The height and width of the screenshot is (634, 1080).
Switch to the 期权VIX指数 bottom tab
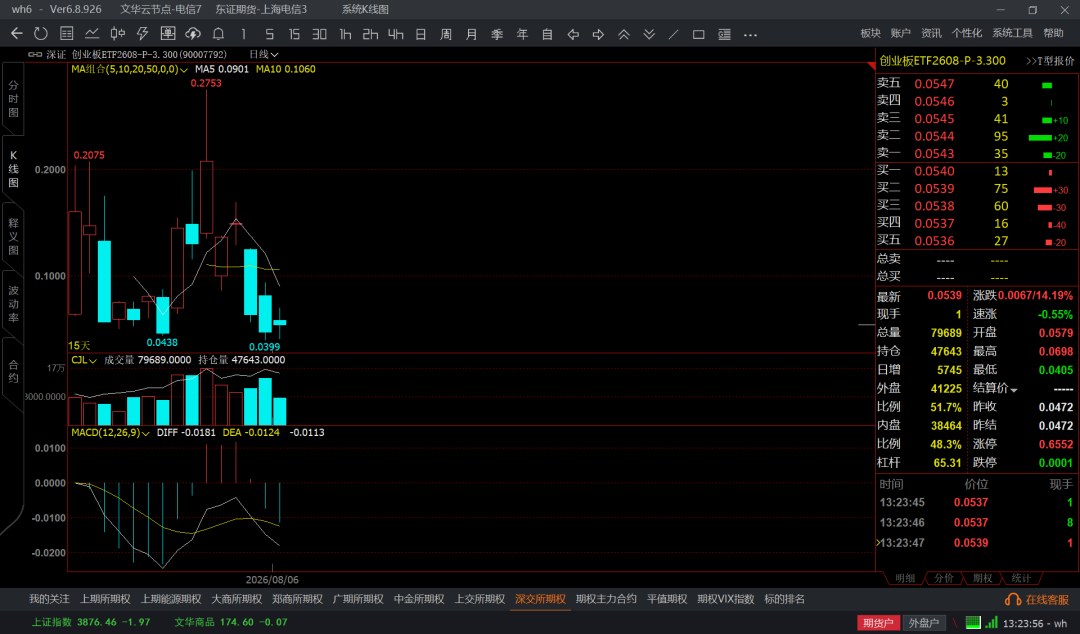pos(725,600)
